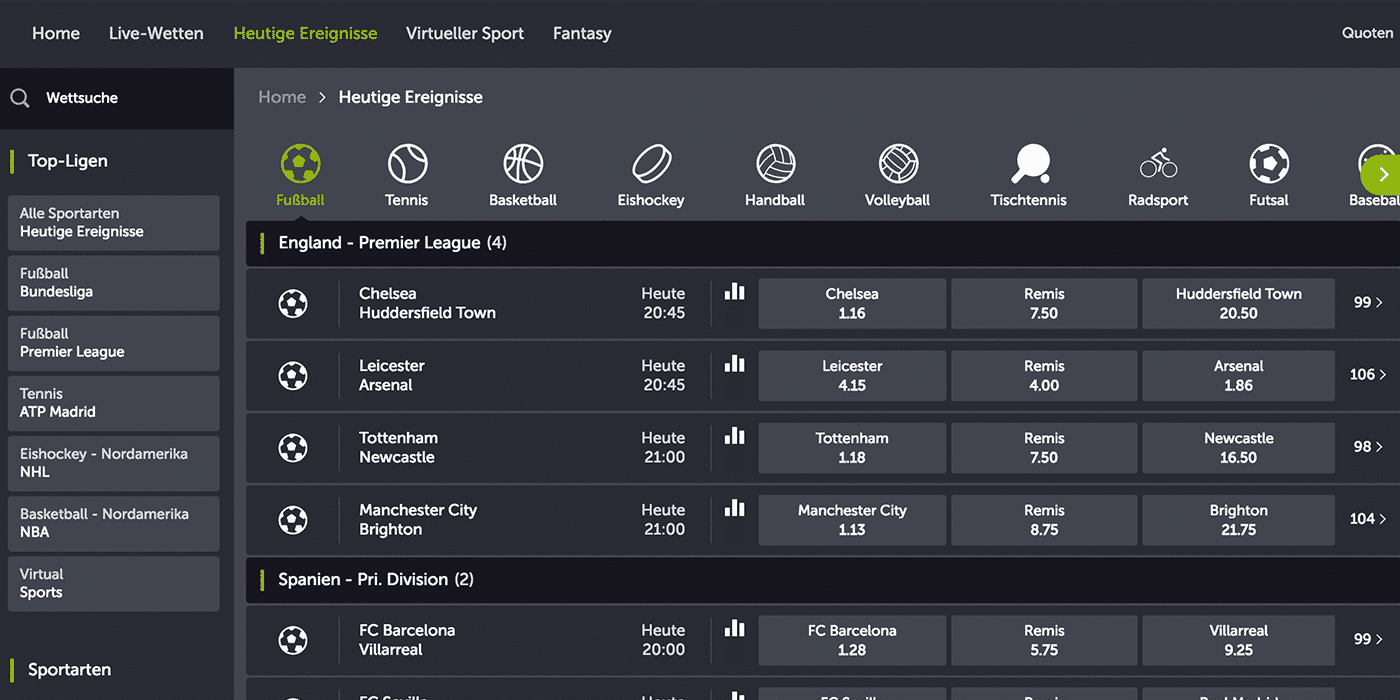Open the Manchester City vs Brighton match
1400x700 pixels.
418,519
